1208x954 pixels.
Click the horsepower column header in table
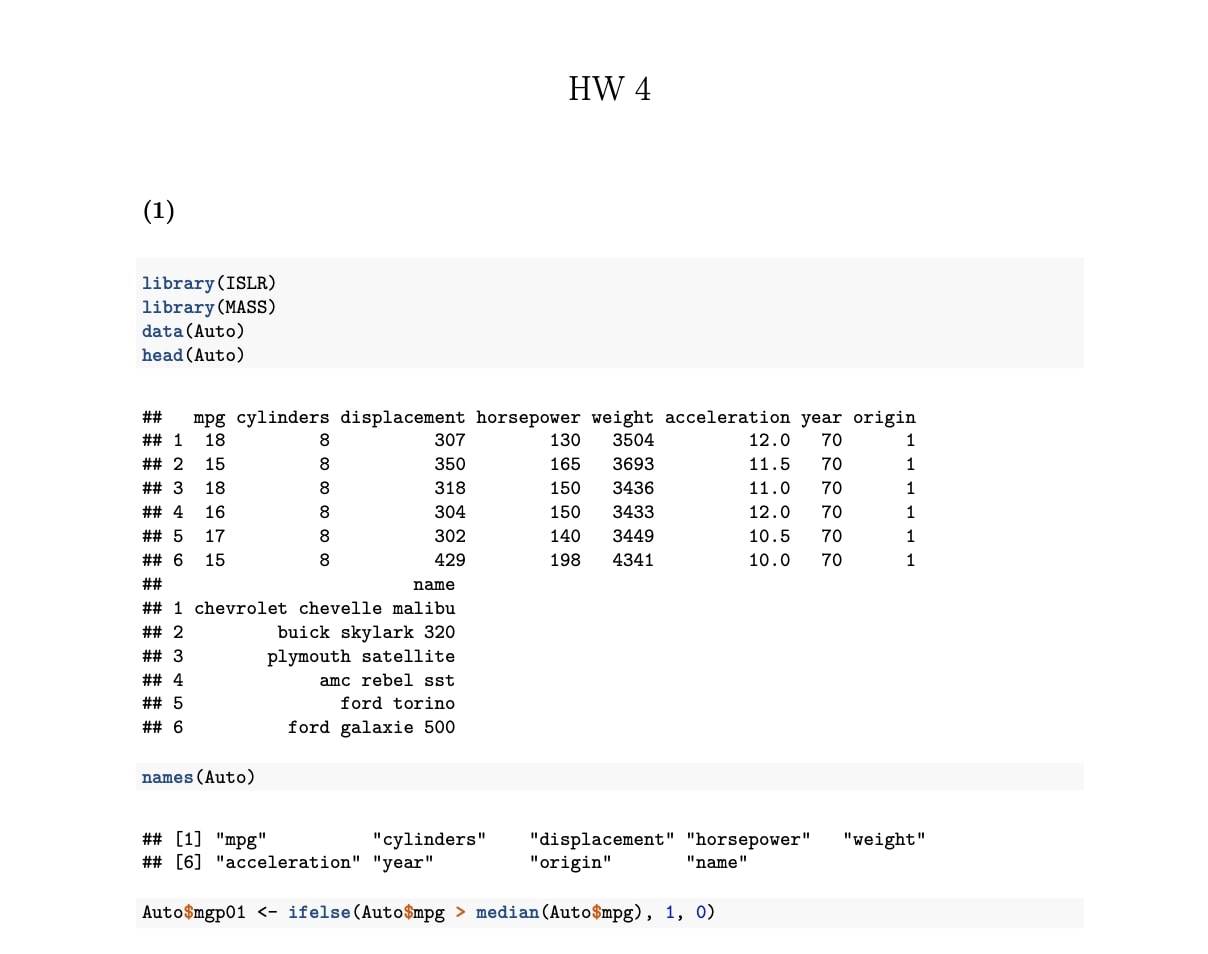[x=527, y=417]
